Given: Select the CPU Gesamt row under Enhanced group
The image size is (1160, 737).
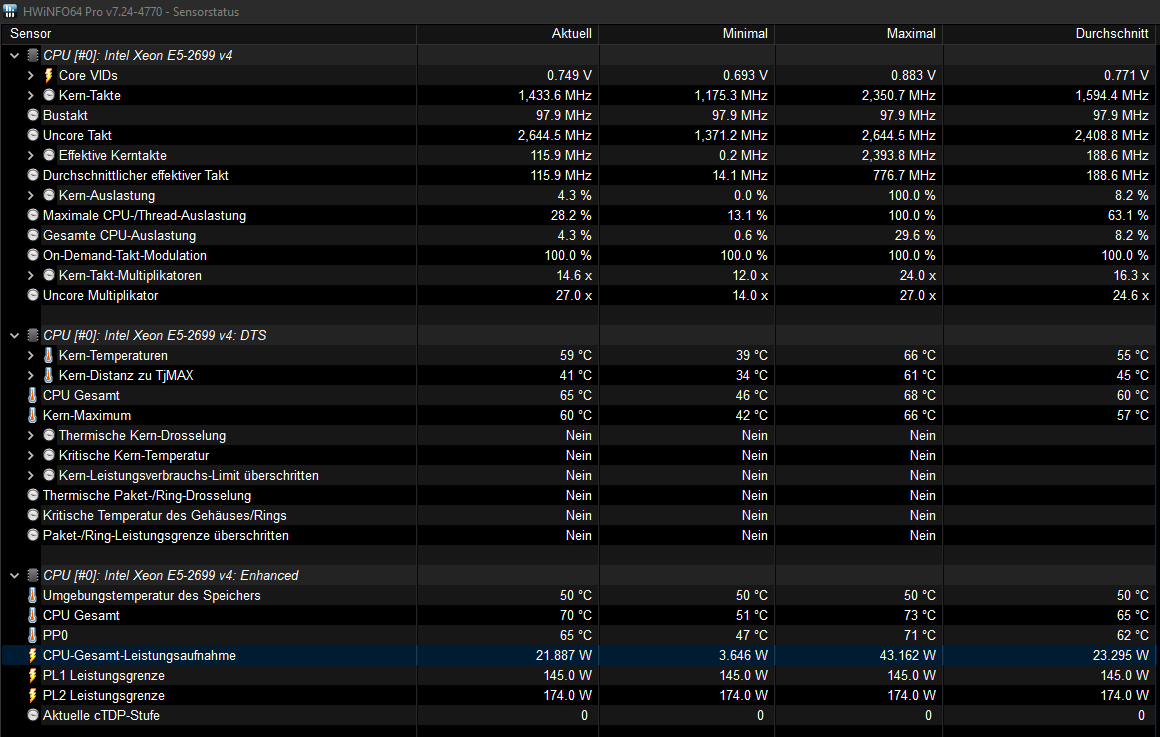Looking at the screenshot, I should pos(580,615).
